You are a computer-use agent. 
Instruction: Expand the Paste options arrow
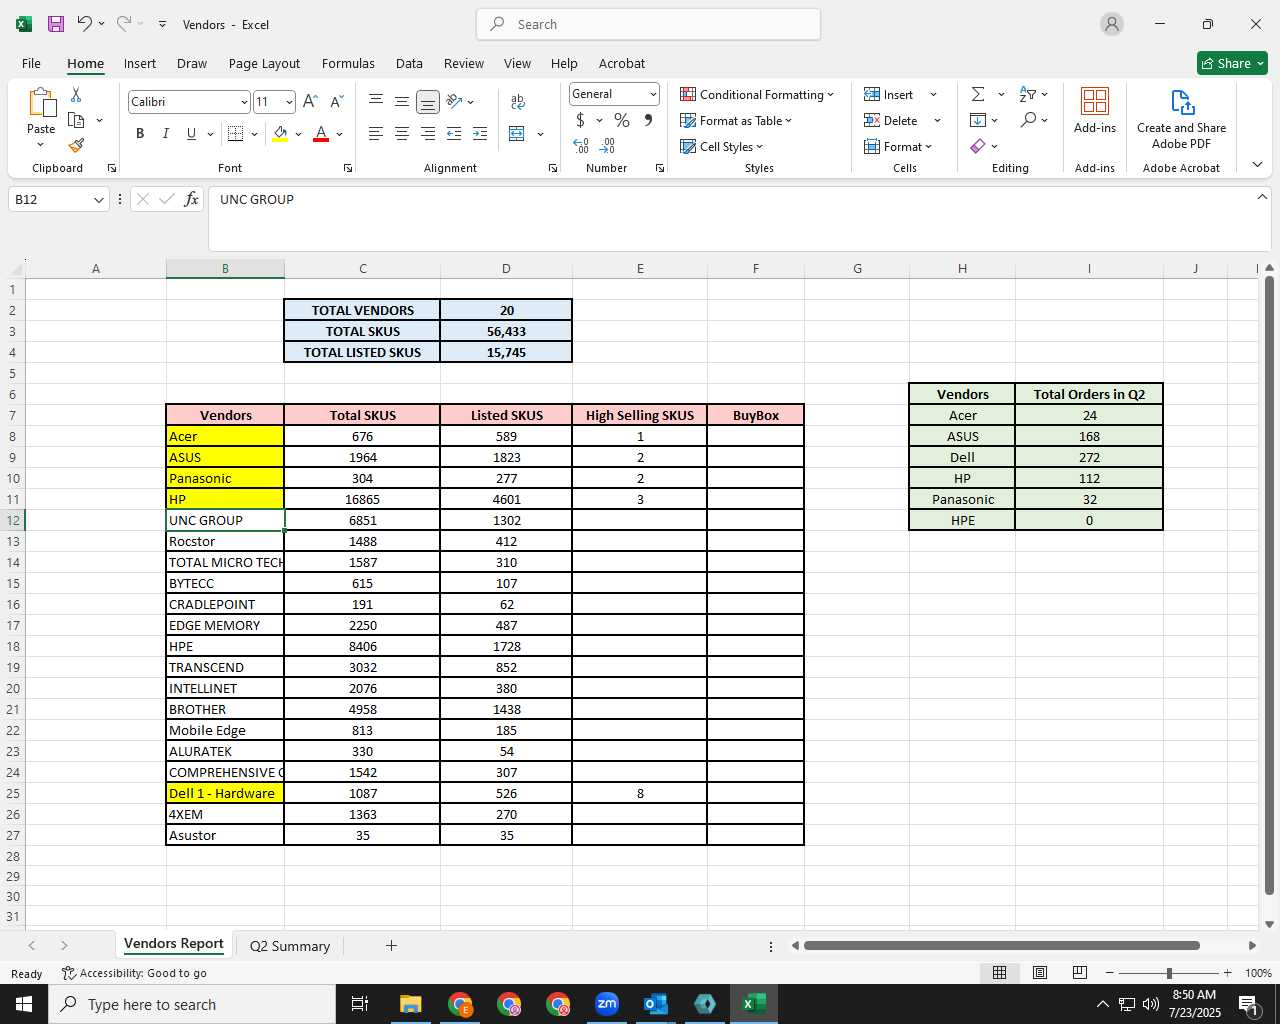(x=41, y=146)
